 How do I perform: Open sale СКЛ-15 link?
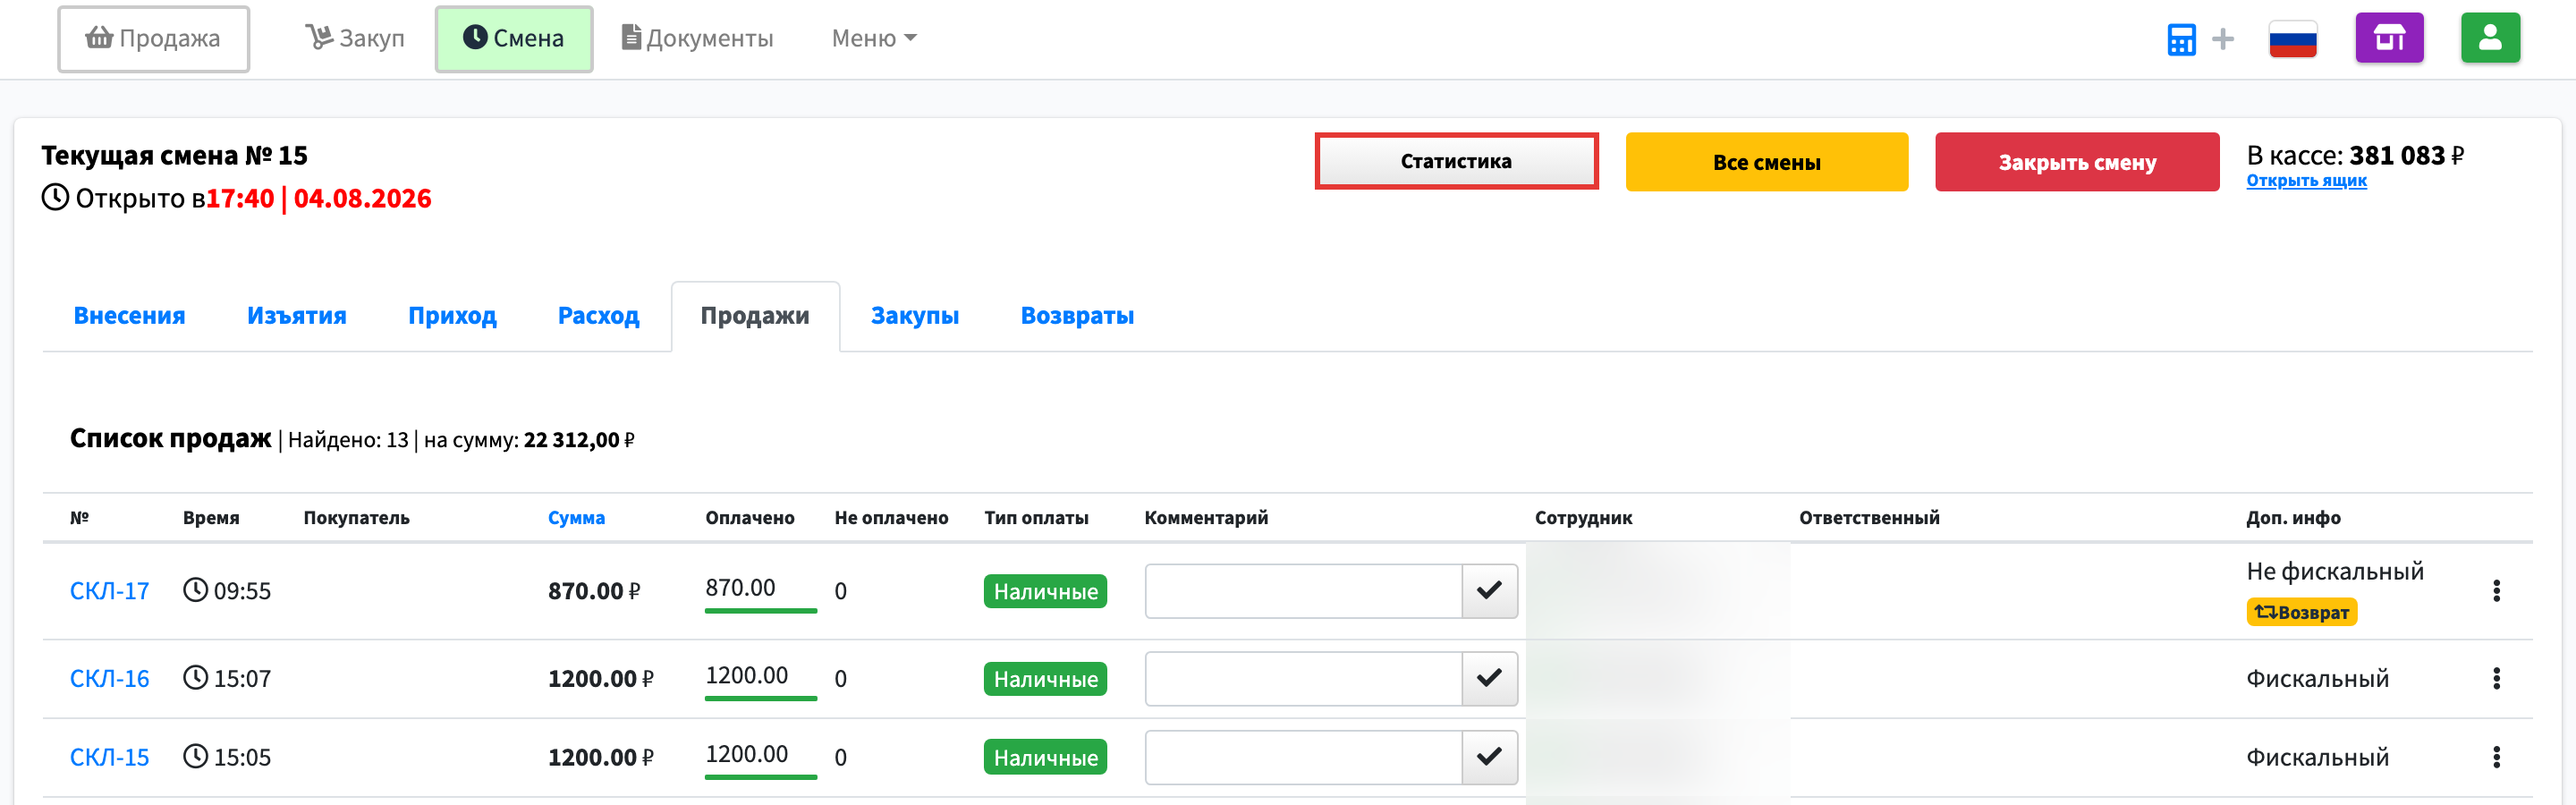coord(109,757)
